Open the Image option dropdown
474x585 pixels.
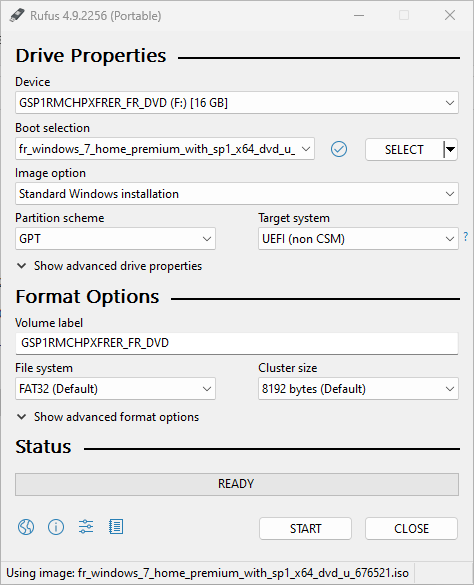tap(237, 194)
